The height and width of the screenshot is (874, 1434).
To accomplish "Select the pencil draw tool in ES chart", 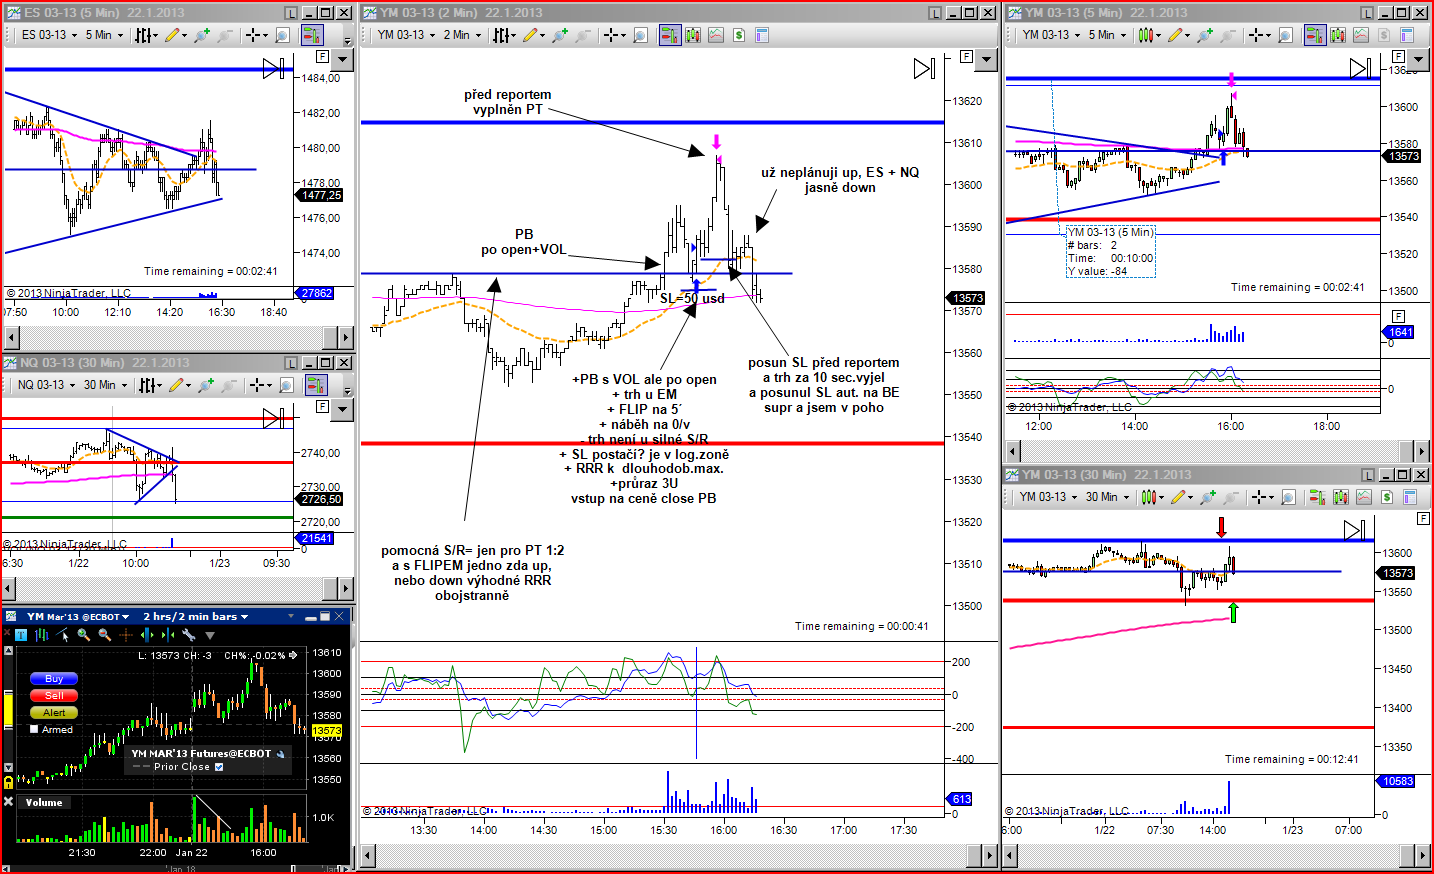I will [x=173, y=35].
